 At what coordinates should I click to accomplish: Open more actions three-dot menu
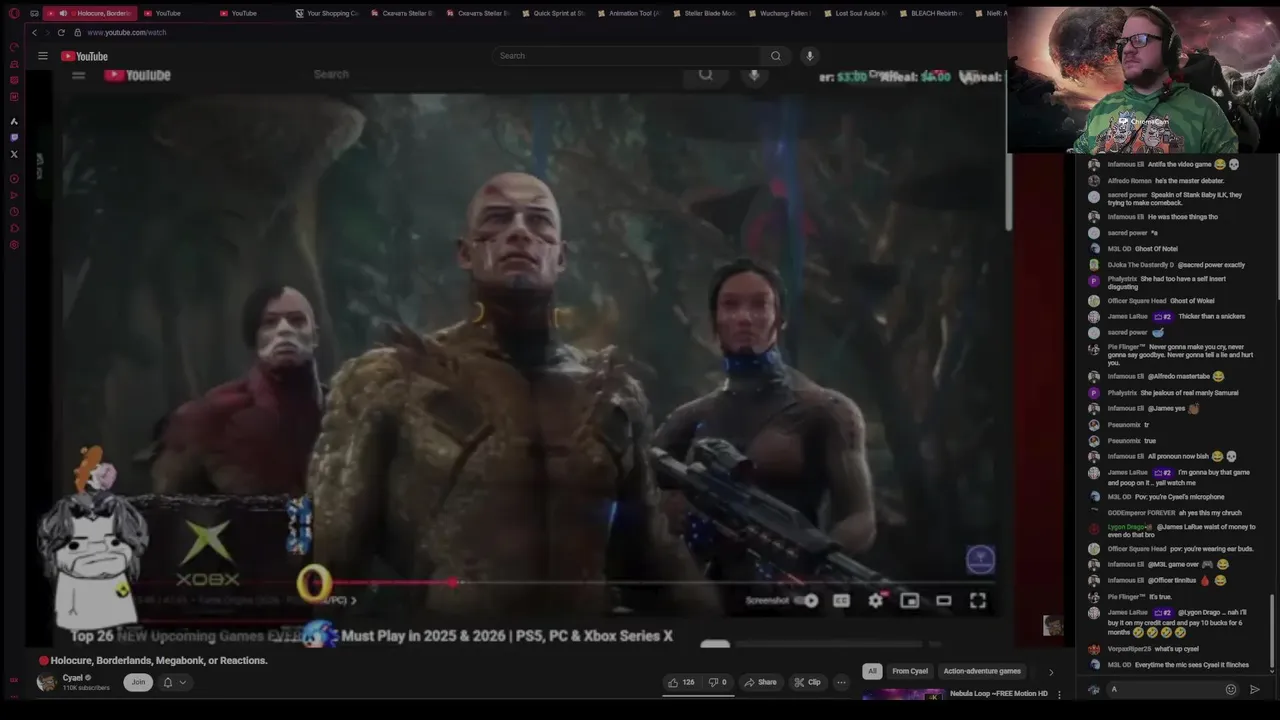pos(841,682)
